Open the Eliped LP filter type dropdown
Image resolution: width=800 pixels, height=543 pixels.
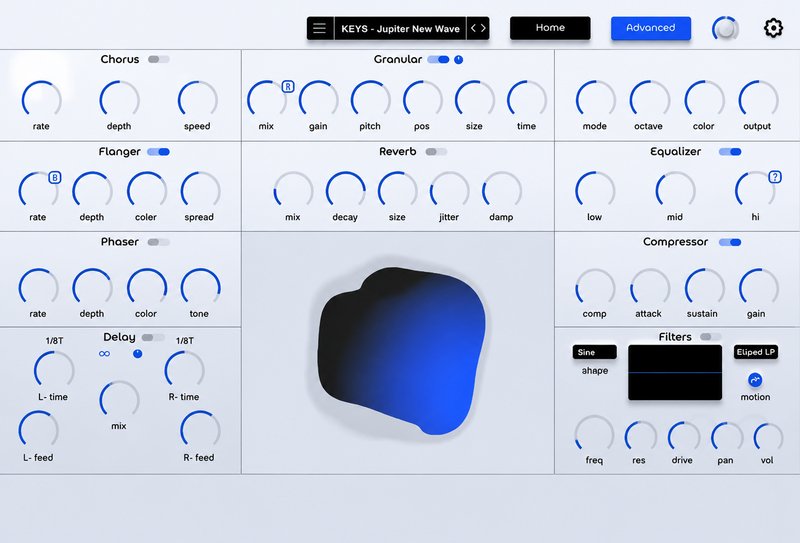(x=756, y=352)
